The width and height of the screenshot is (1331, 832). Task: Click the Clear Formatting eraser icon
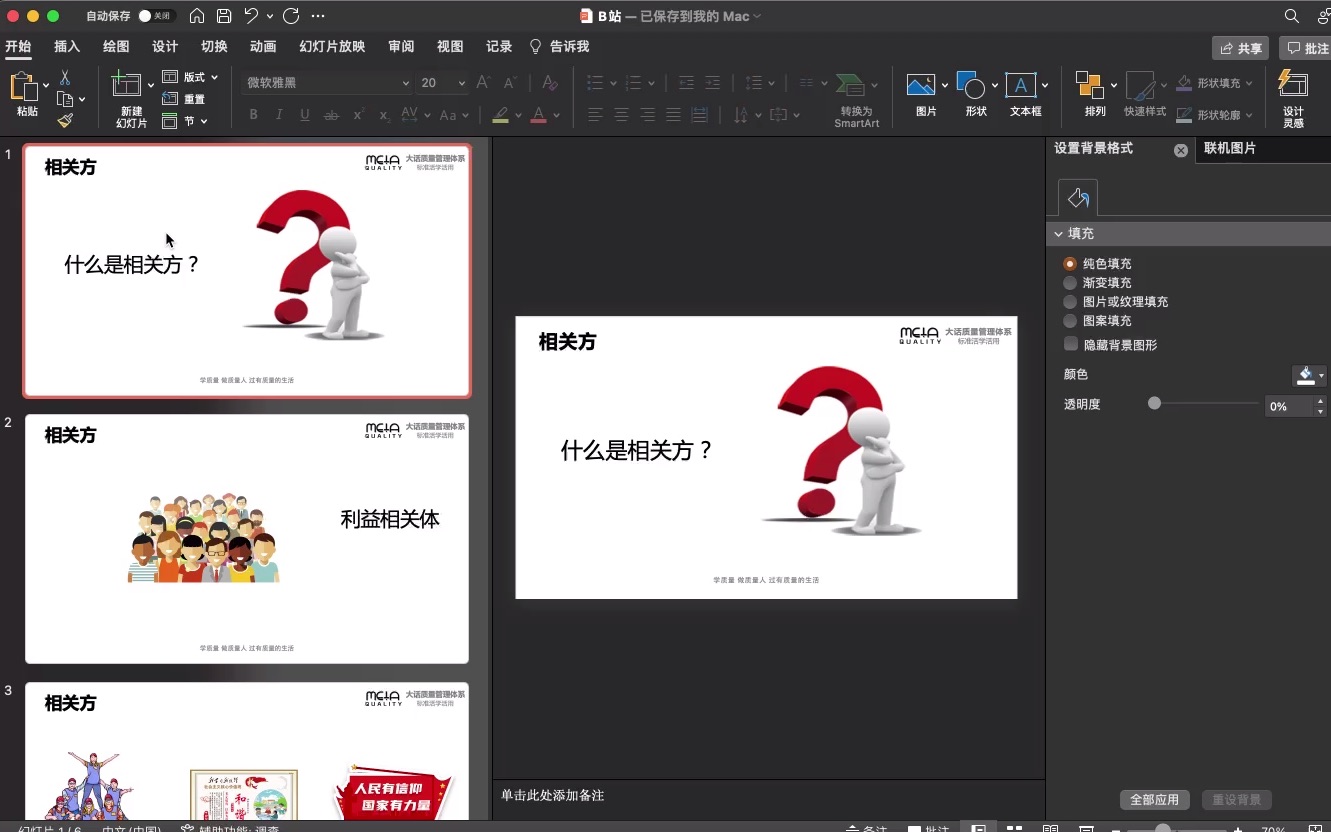[x=549, y=83]
